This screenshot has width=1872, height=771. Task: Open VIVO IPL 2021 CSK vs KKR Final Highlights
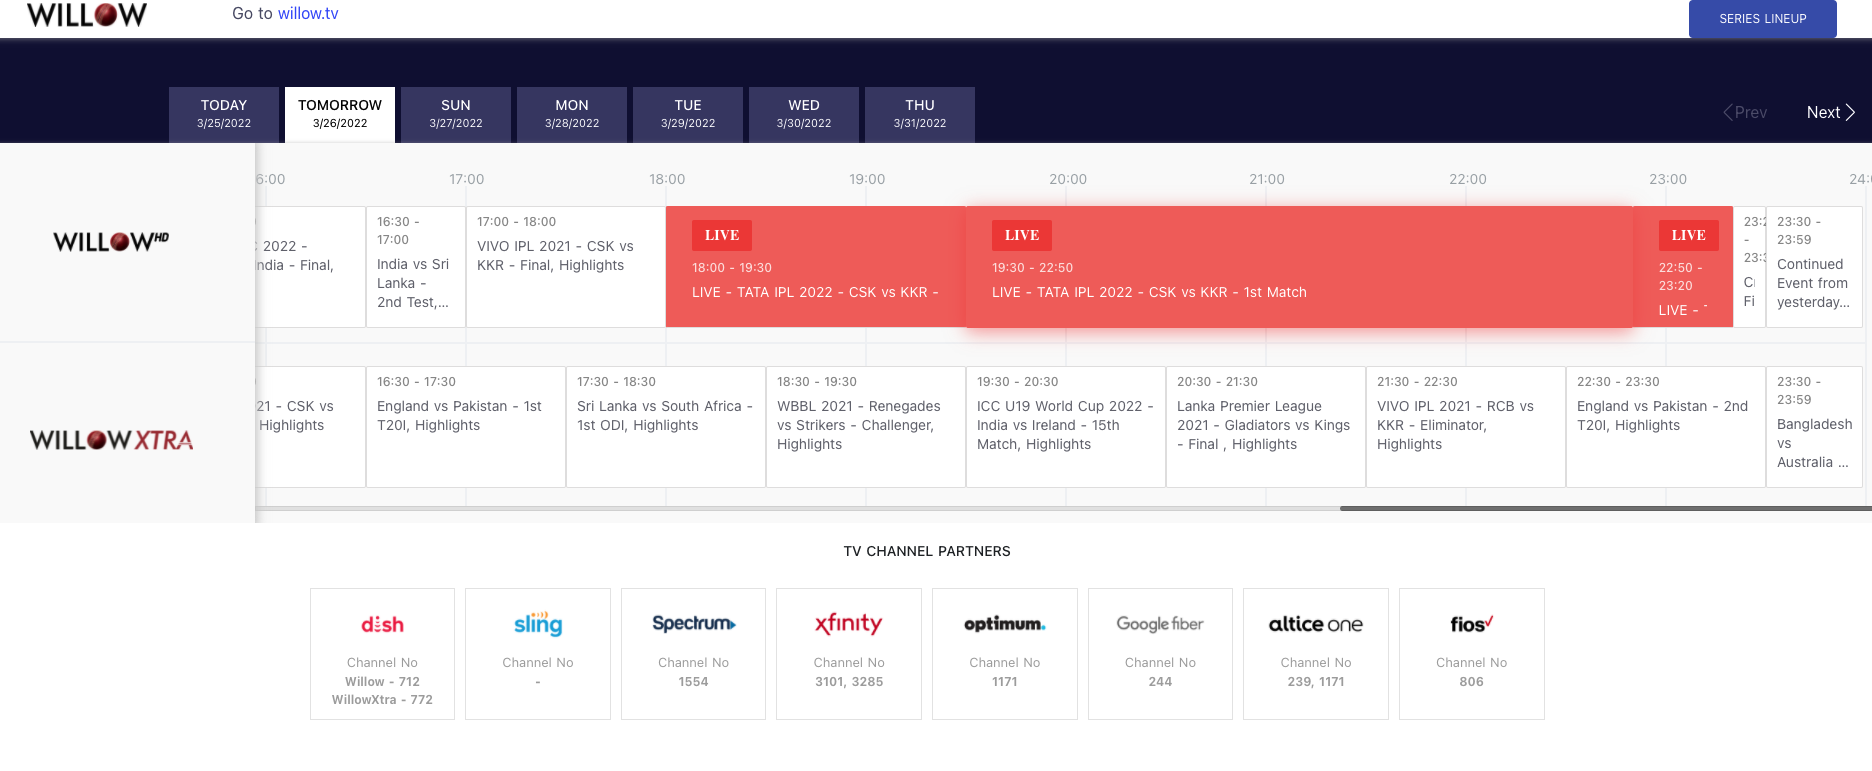pos(566,267)
